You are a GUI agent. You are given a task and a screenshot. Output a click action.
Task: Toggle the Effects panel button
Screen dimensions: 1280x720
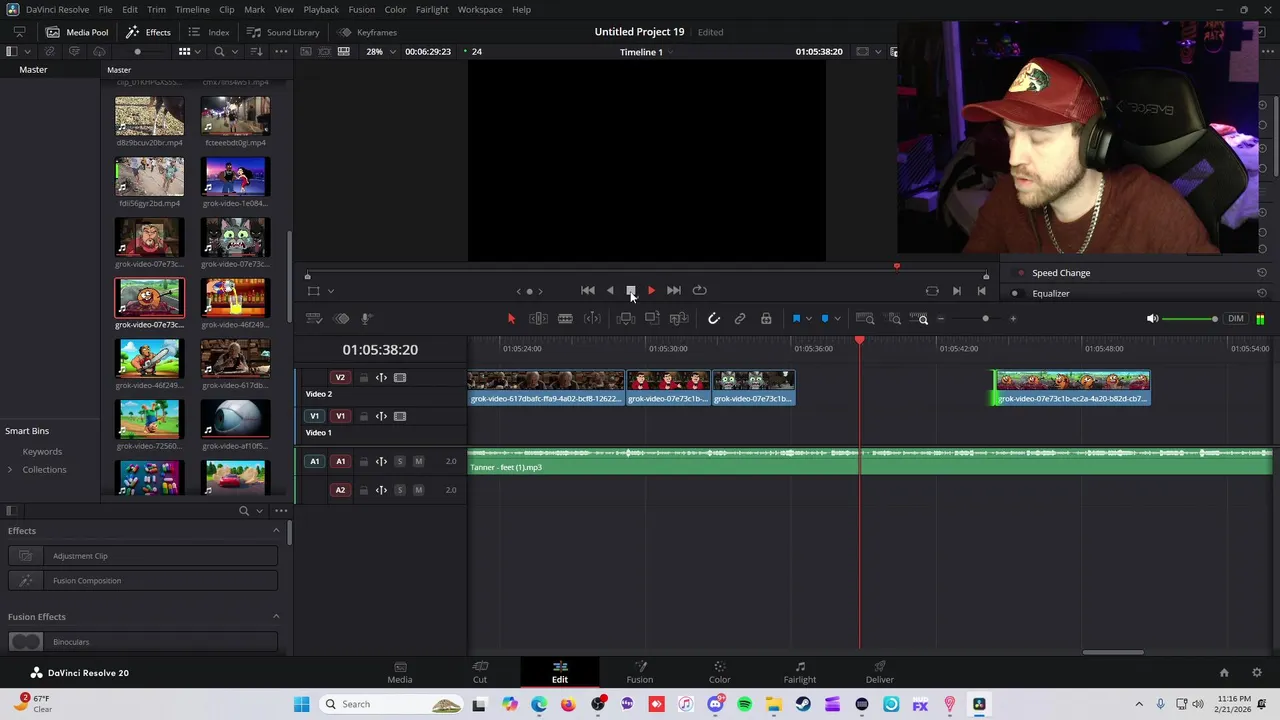click(x=149, y=32)
